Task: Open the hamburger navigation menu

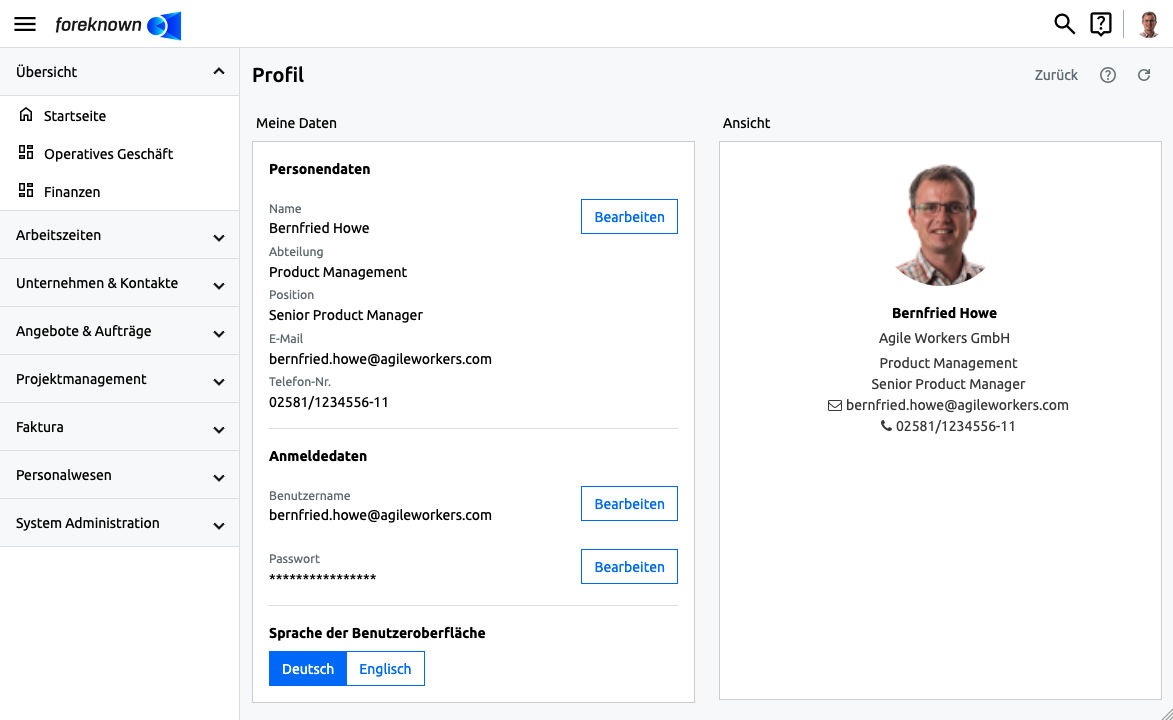Action: point(25,24)
